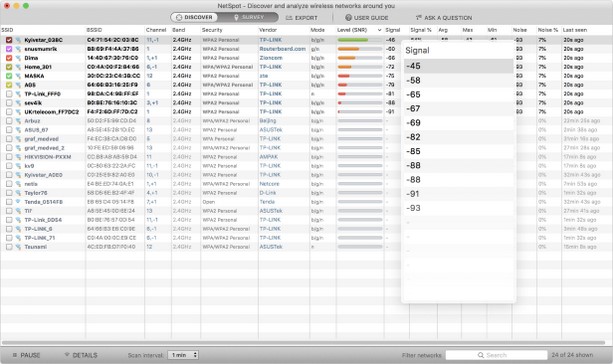Click the Wi-Fi icon beside ASUS_67
The image size is (613, 364).
coord(18,130)
